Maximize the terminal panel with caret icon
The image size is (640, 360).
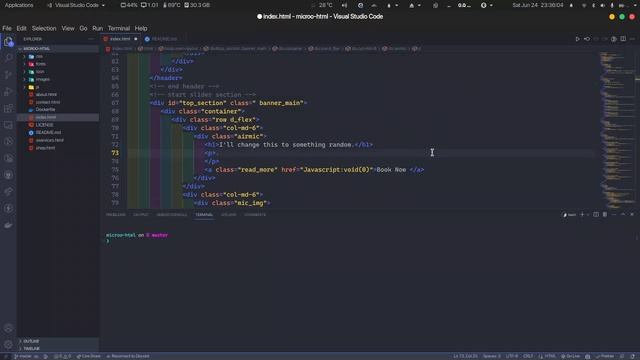tap(623, 215)
